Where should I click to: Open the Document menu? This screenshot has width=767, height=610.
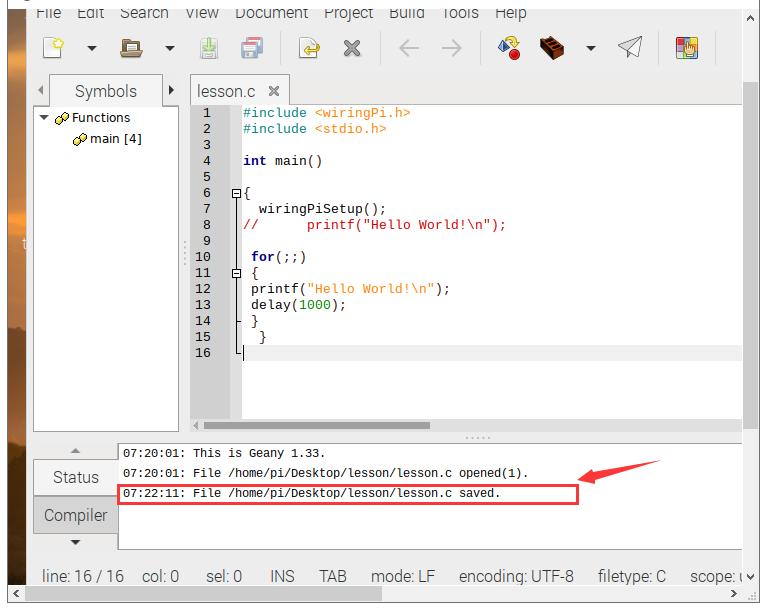point(271,13)
